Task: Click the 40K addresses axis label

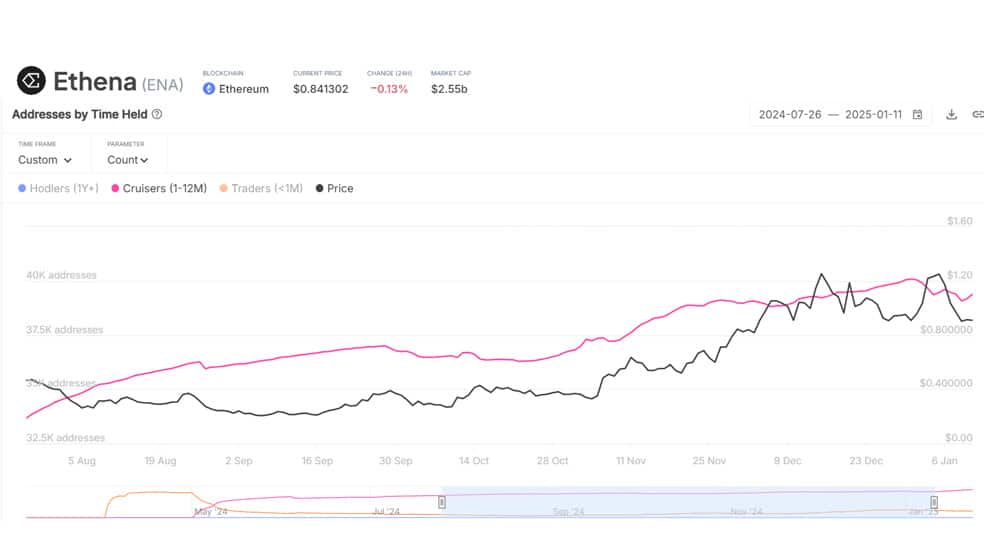Action: (62, 275)
